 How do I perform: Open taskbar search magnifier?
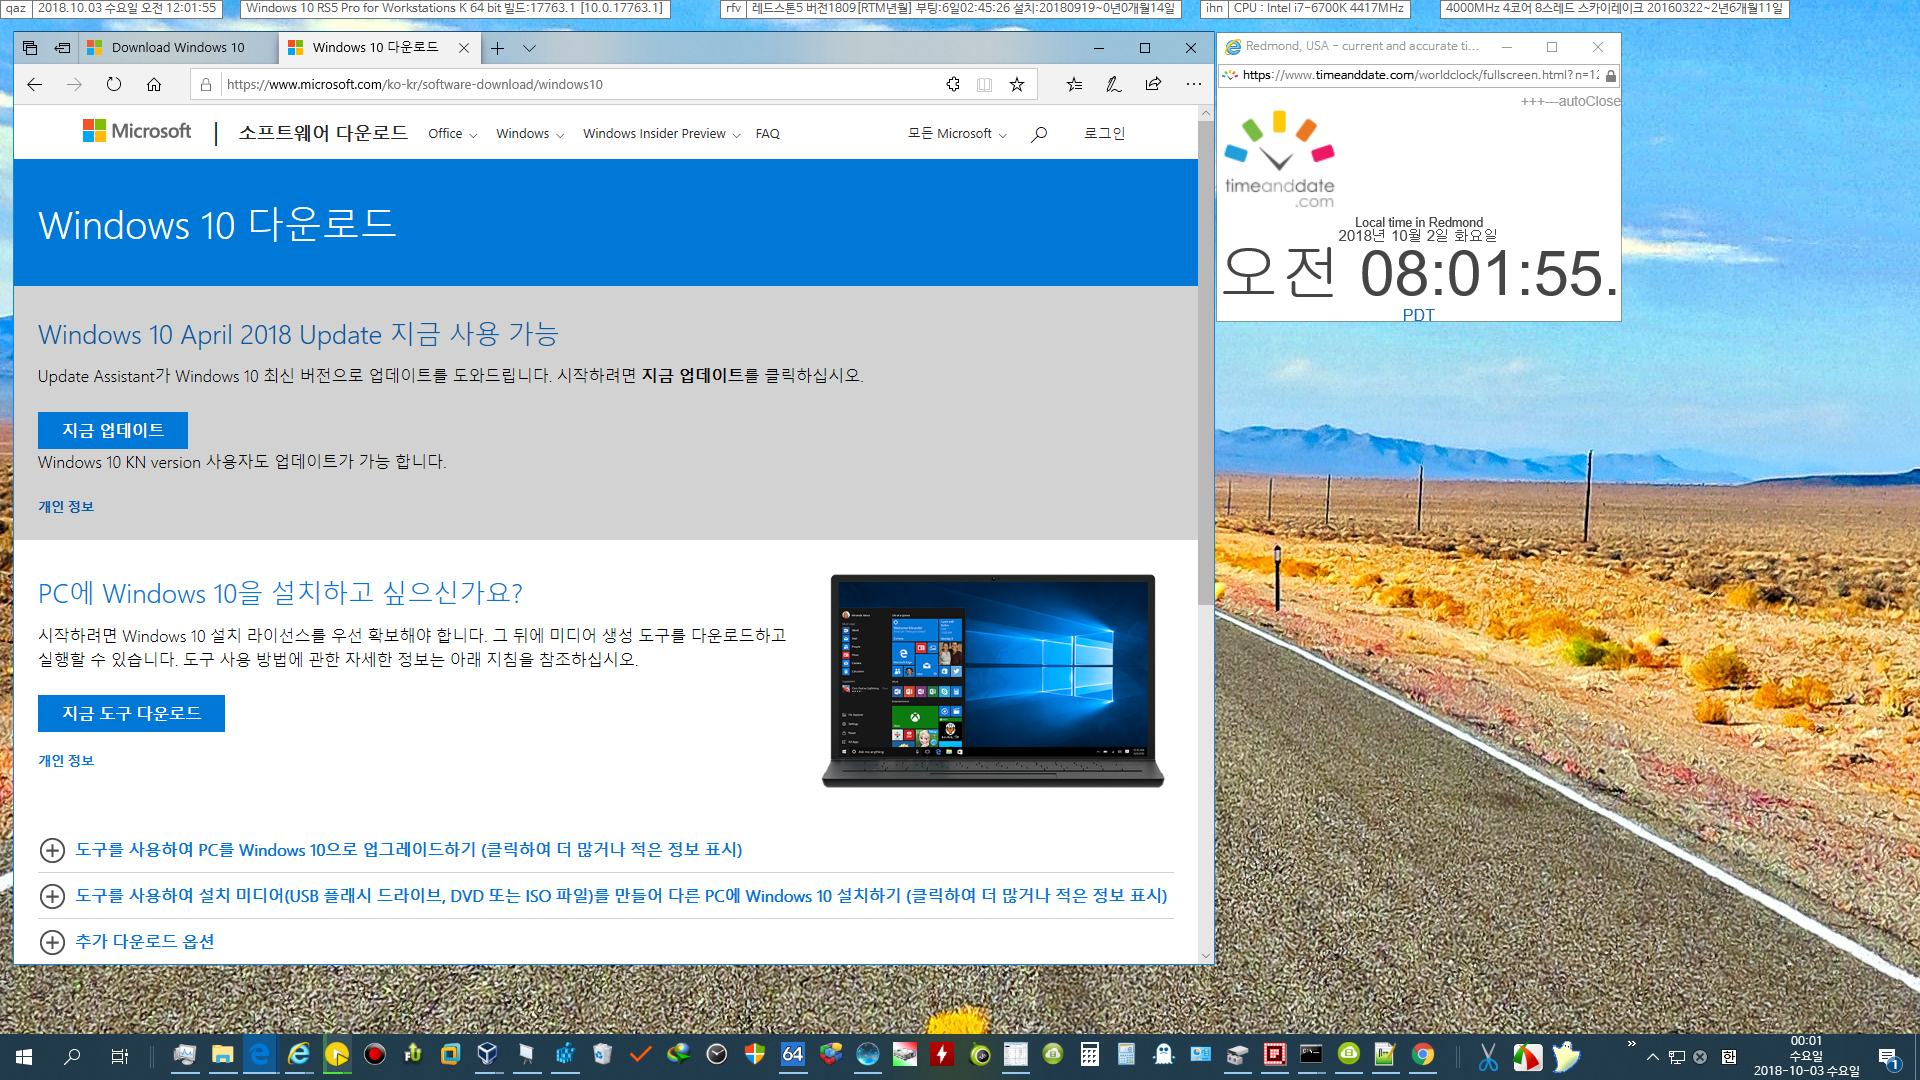point(72,1057)
